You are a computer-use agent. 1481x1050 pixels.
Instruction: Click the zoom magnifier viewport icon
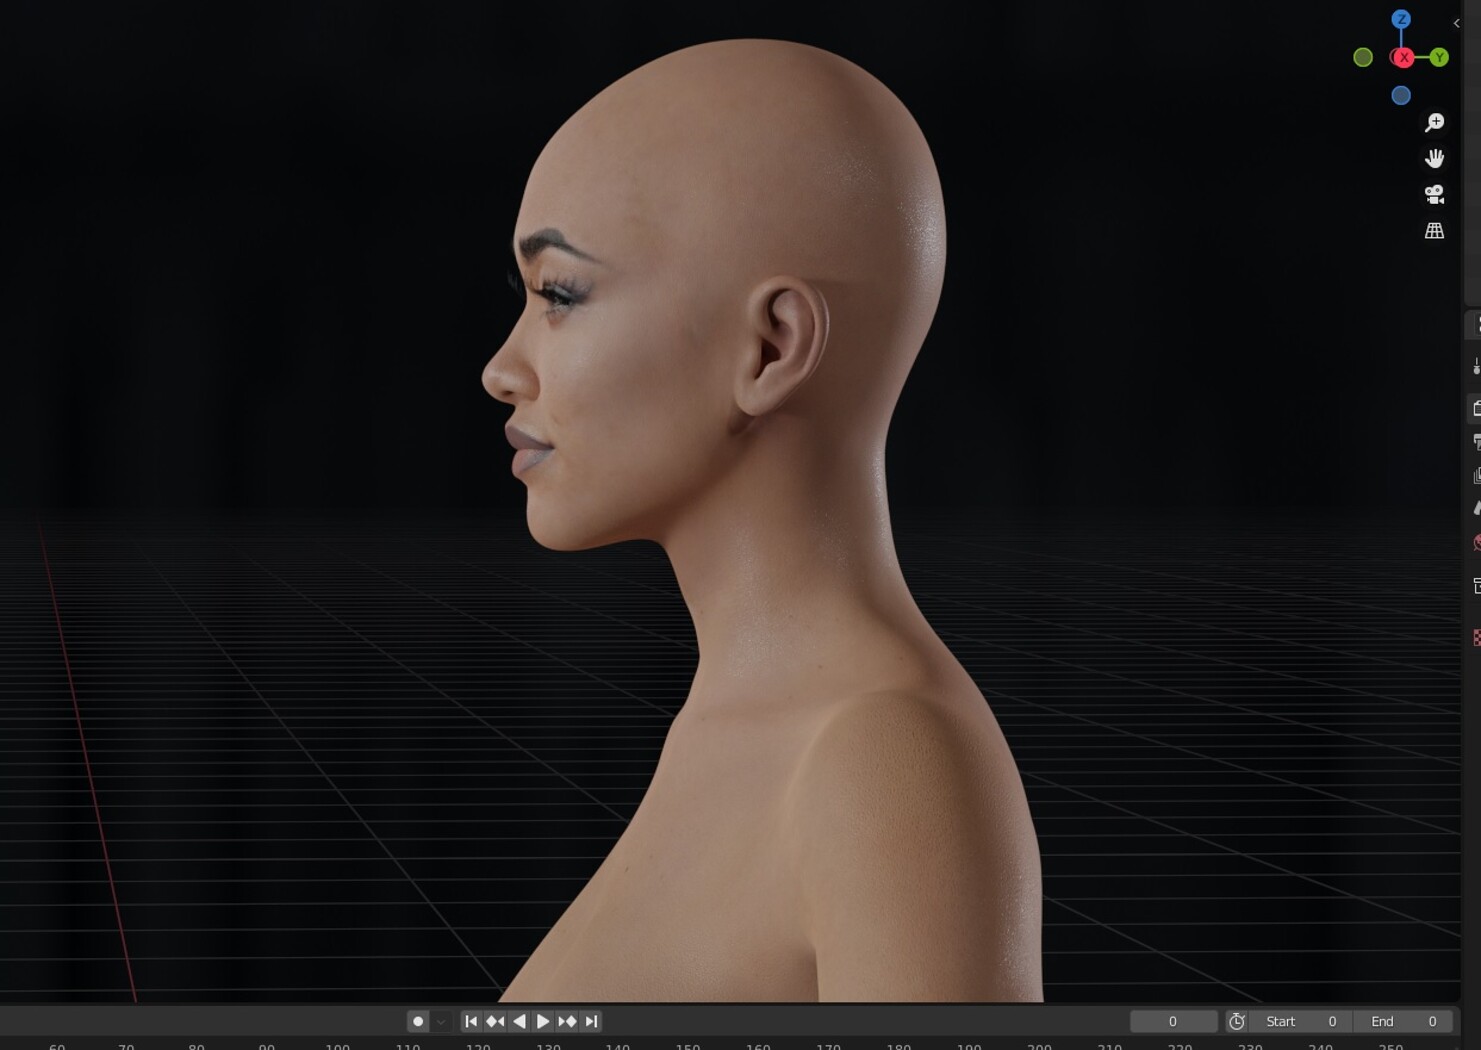pos(1435,122)
